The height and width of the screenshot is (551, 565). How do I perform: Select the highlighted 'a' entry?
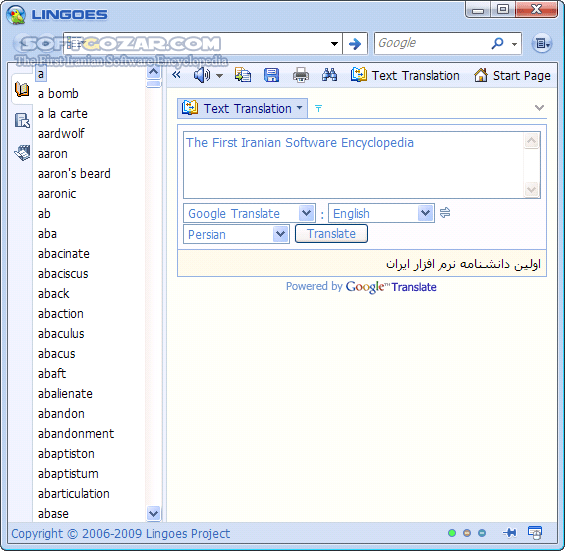[x=41, y=74]
